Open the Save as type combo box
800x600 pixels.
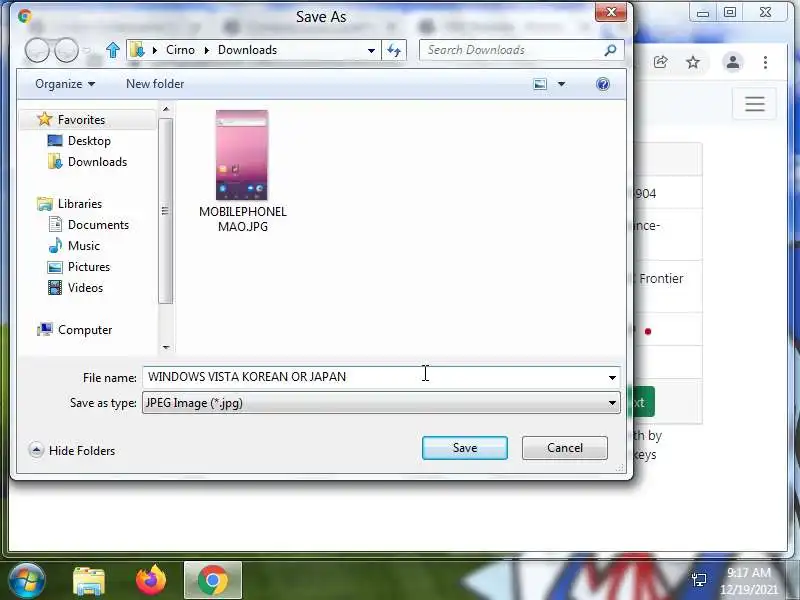click(x=381, y=403)
